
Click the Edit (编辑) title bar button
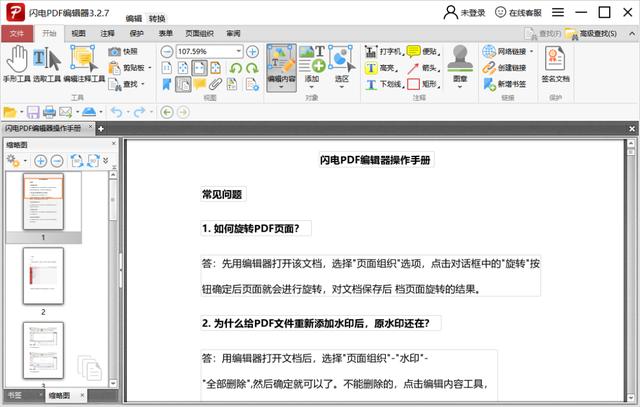point(133,18)
